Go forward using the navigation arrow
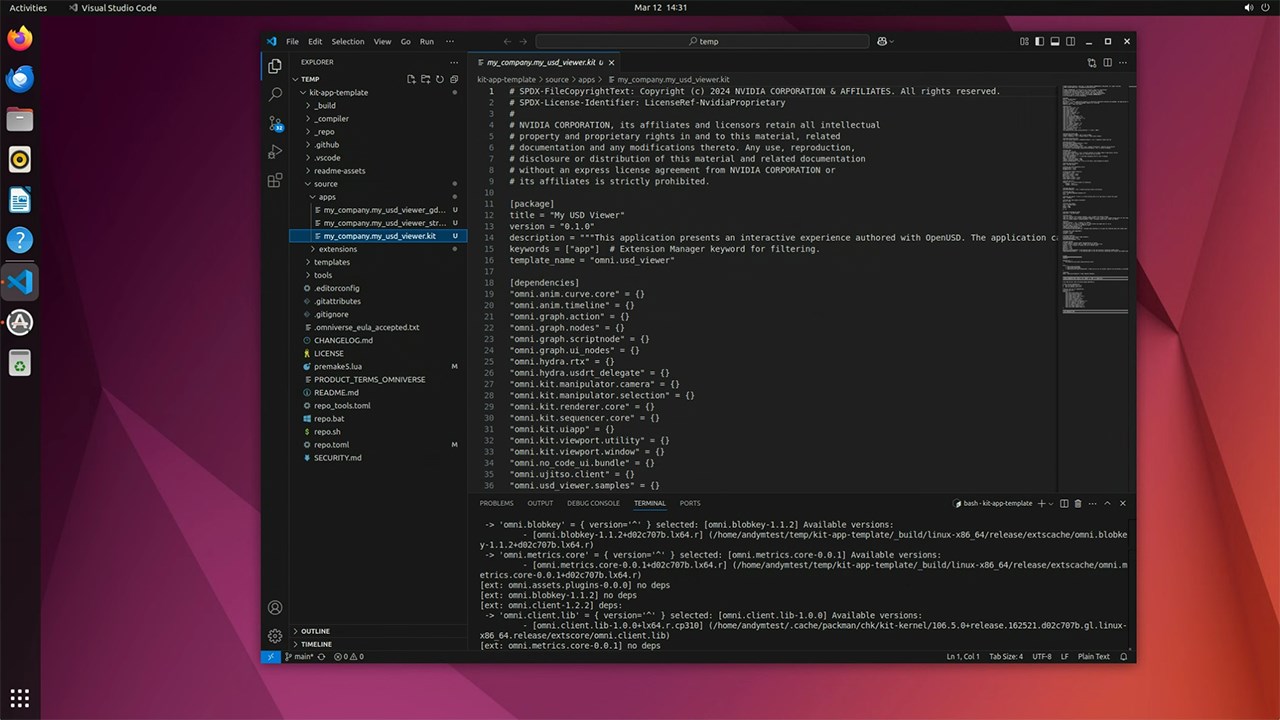 524,41
